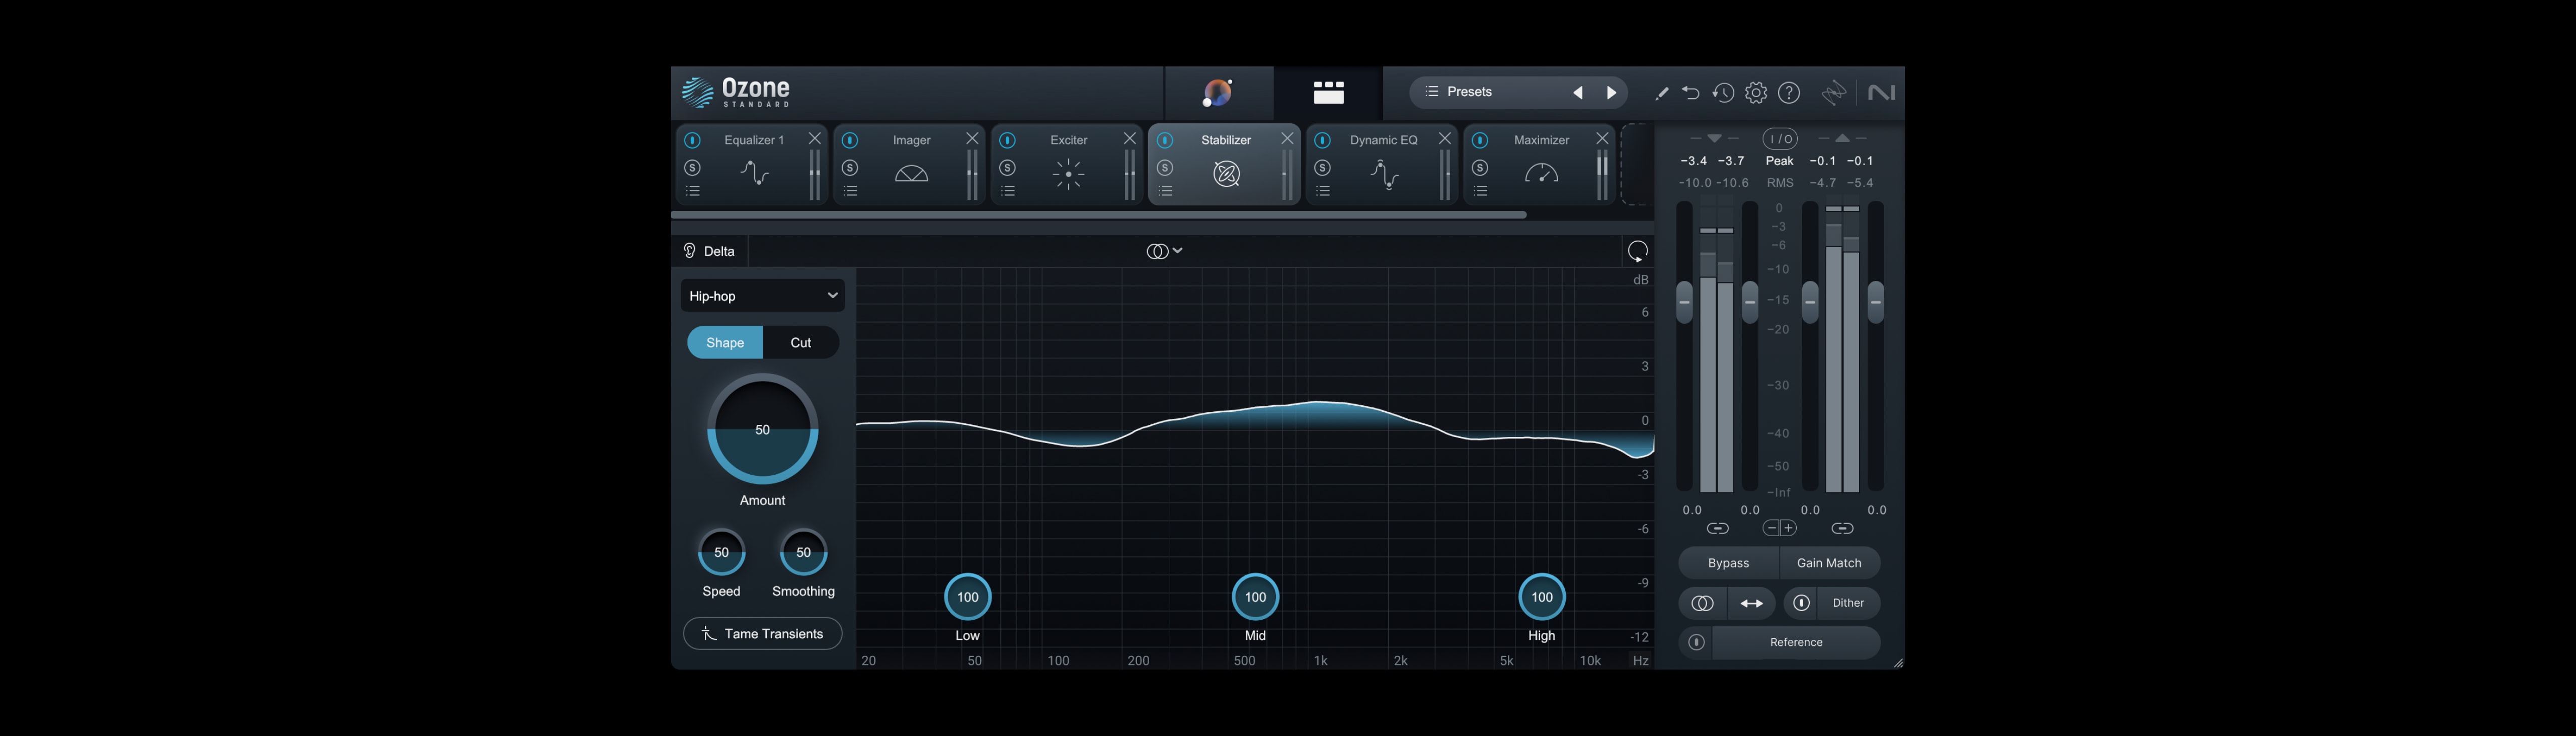The image size is (2576, 736).
Task: Collapse the input meter triangle
Action: point(1714,138)
